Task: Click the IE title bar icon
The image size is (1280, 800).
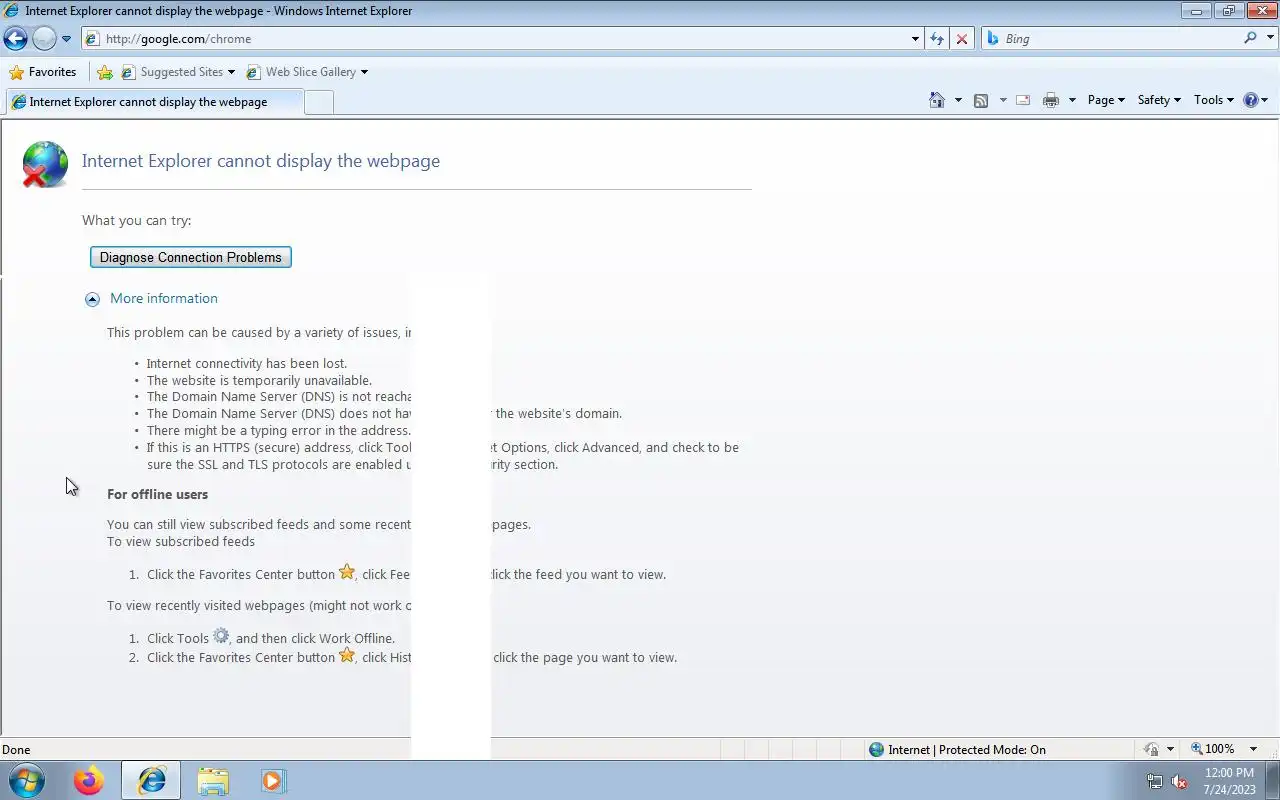Action: (11, 11)
